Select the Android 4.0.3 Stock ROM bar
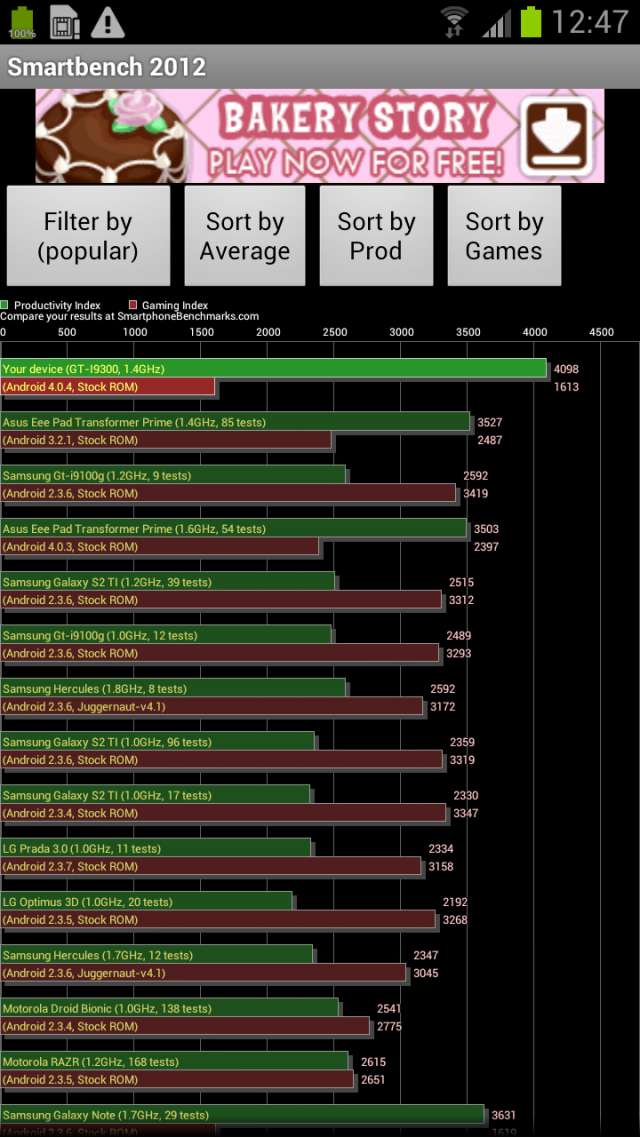 160,547
